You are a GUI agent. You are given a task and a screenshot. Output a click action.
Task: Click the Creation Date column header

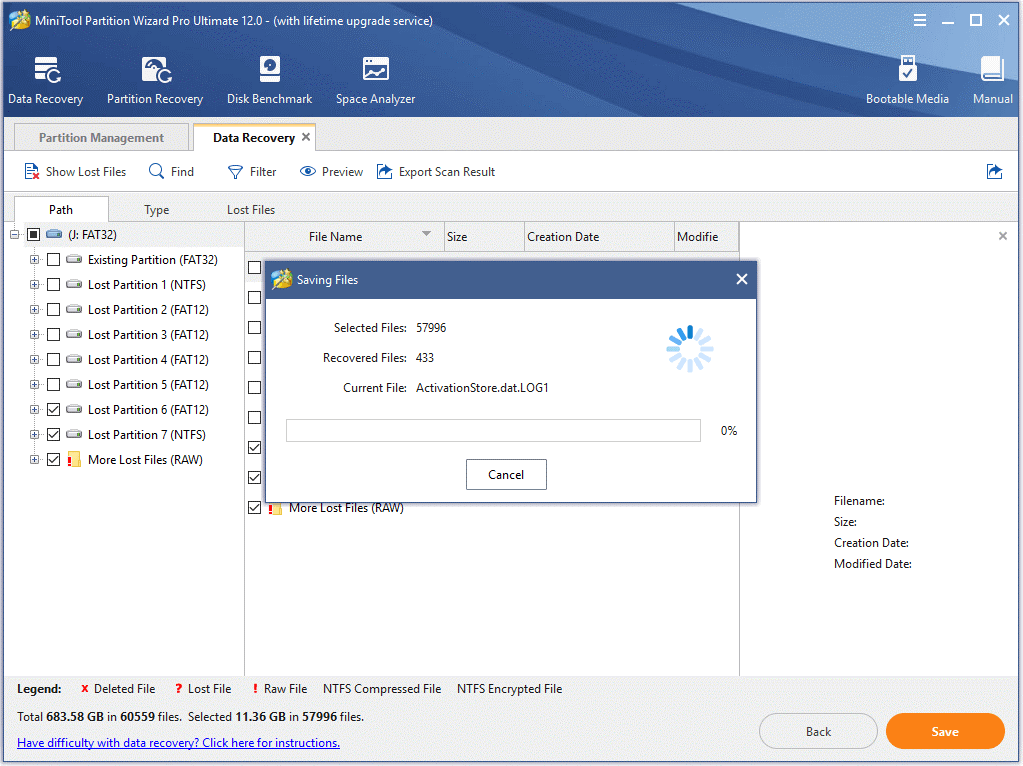[x=599, y=236]
